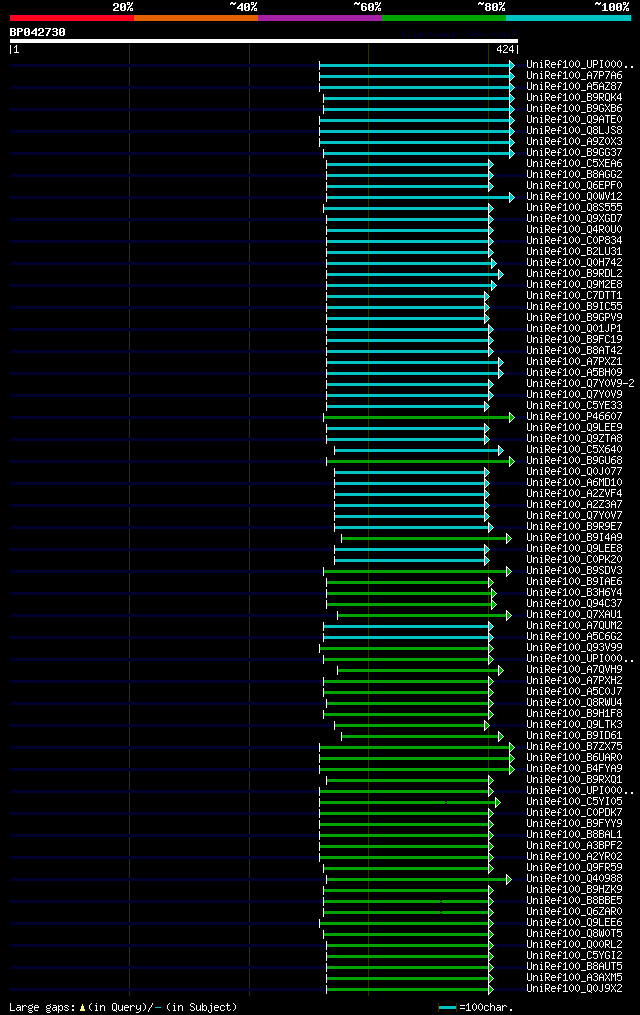Select the UniRef100_Q9LEE8 label
This screenshot has width=640, height=1015.
click(574, 549)
